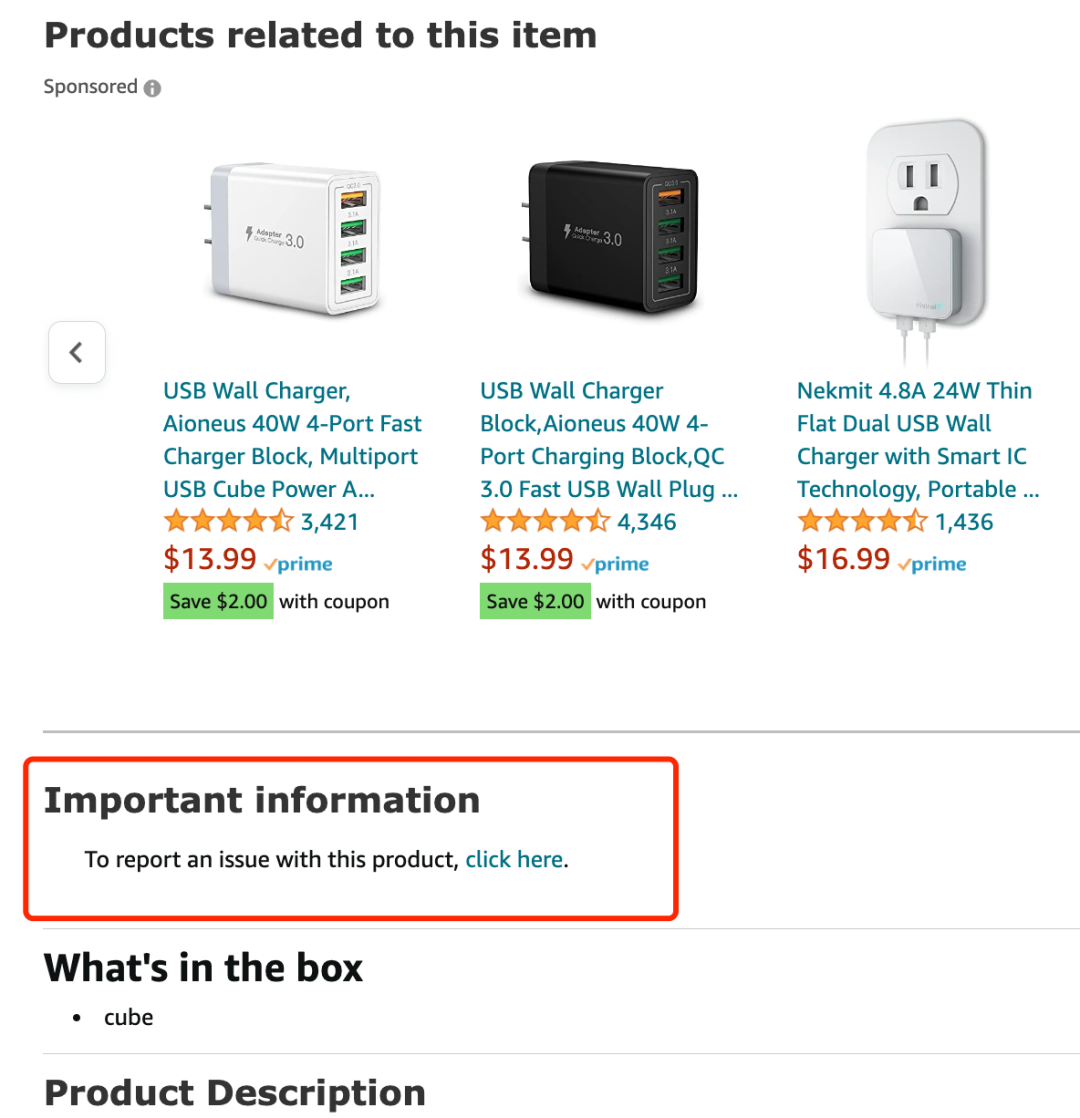The width and height of the screenshot is (1080, 1118).
Task: Click the prime badge beside $16.99
Action: [x=932, y=564]
